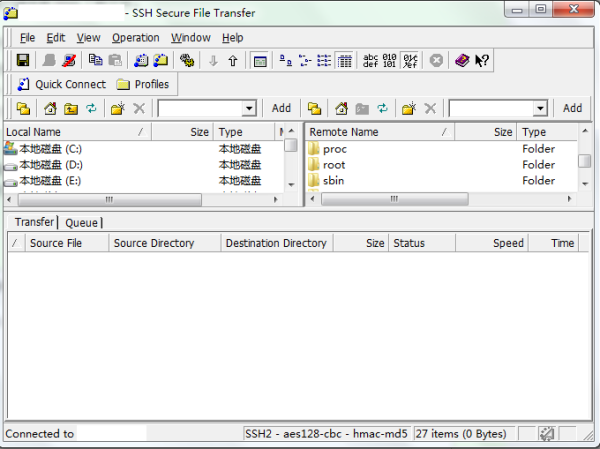600x449 pixels.
Task: Open the File menu
Action: point(27,38)
